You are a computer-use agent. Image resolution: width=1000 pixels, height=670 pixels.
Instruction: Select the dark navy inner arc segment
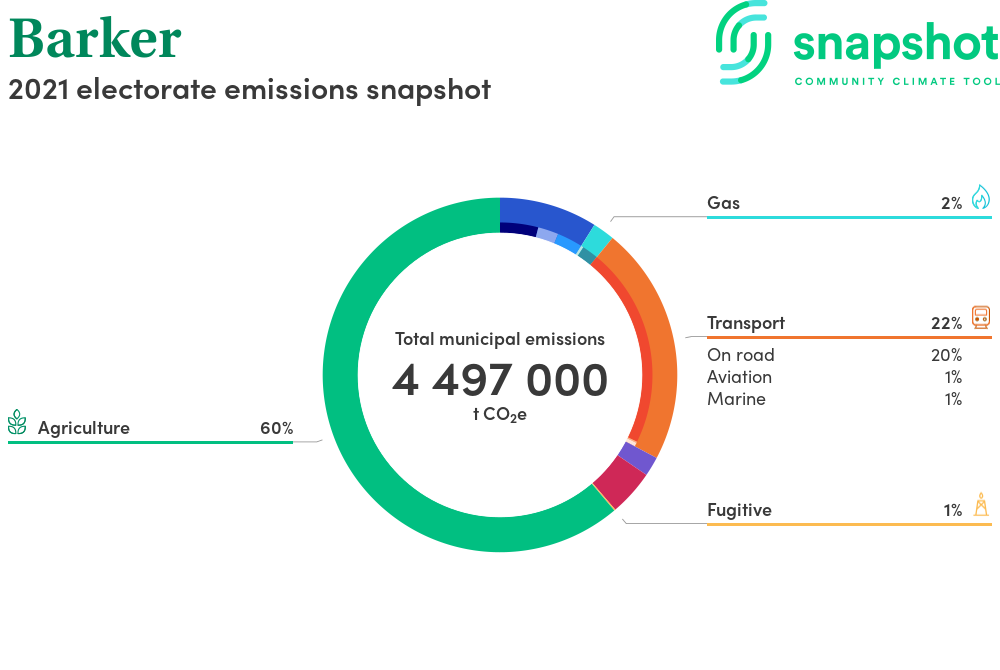[518, 228]
